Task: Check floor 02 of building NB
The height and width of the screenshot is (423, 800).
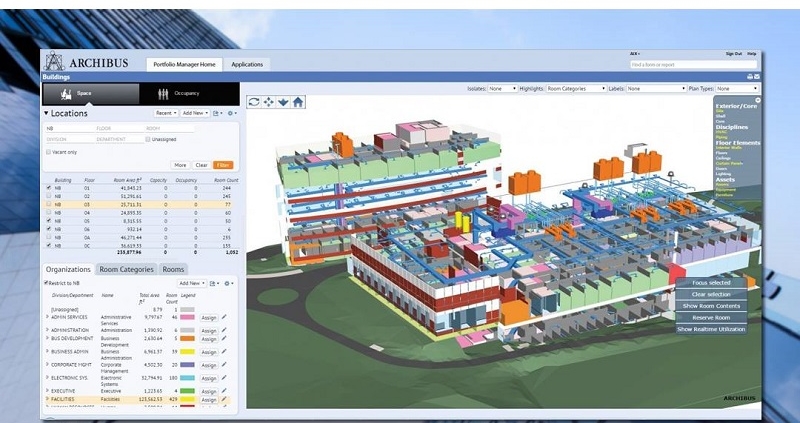Action: [48, 196]
